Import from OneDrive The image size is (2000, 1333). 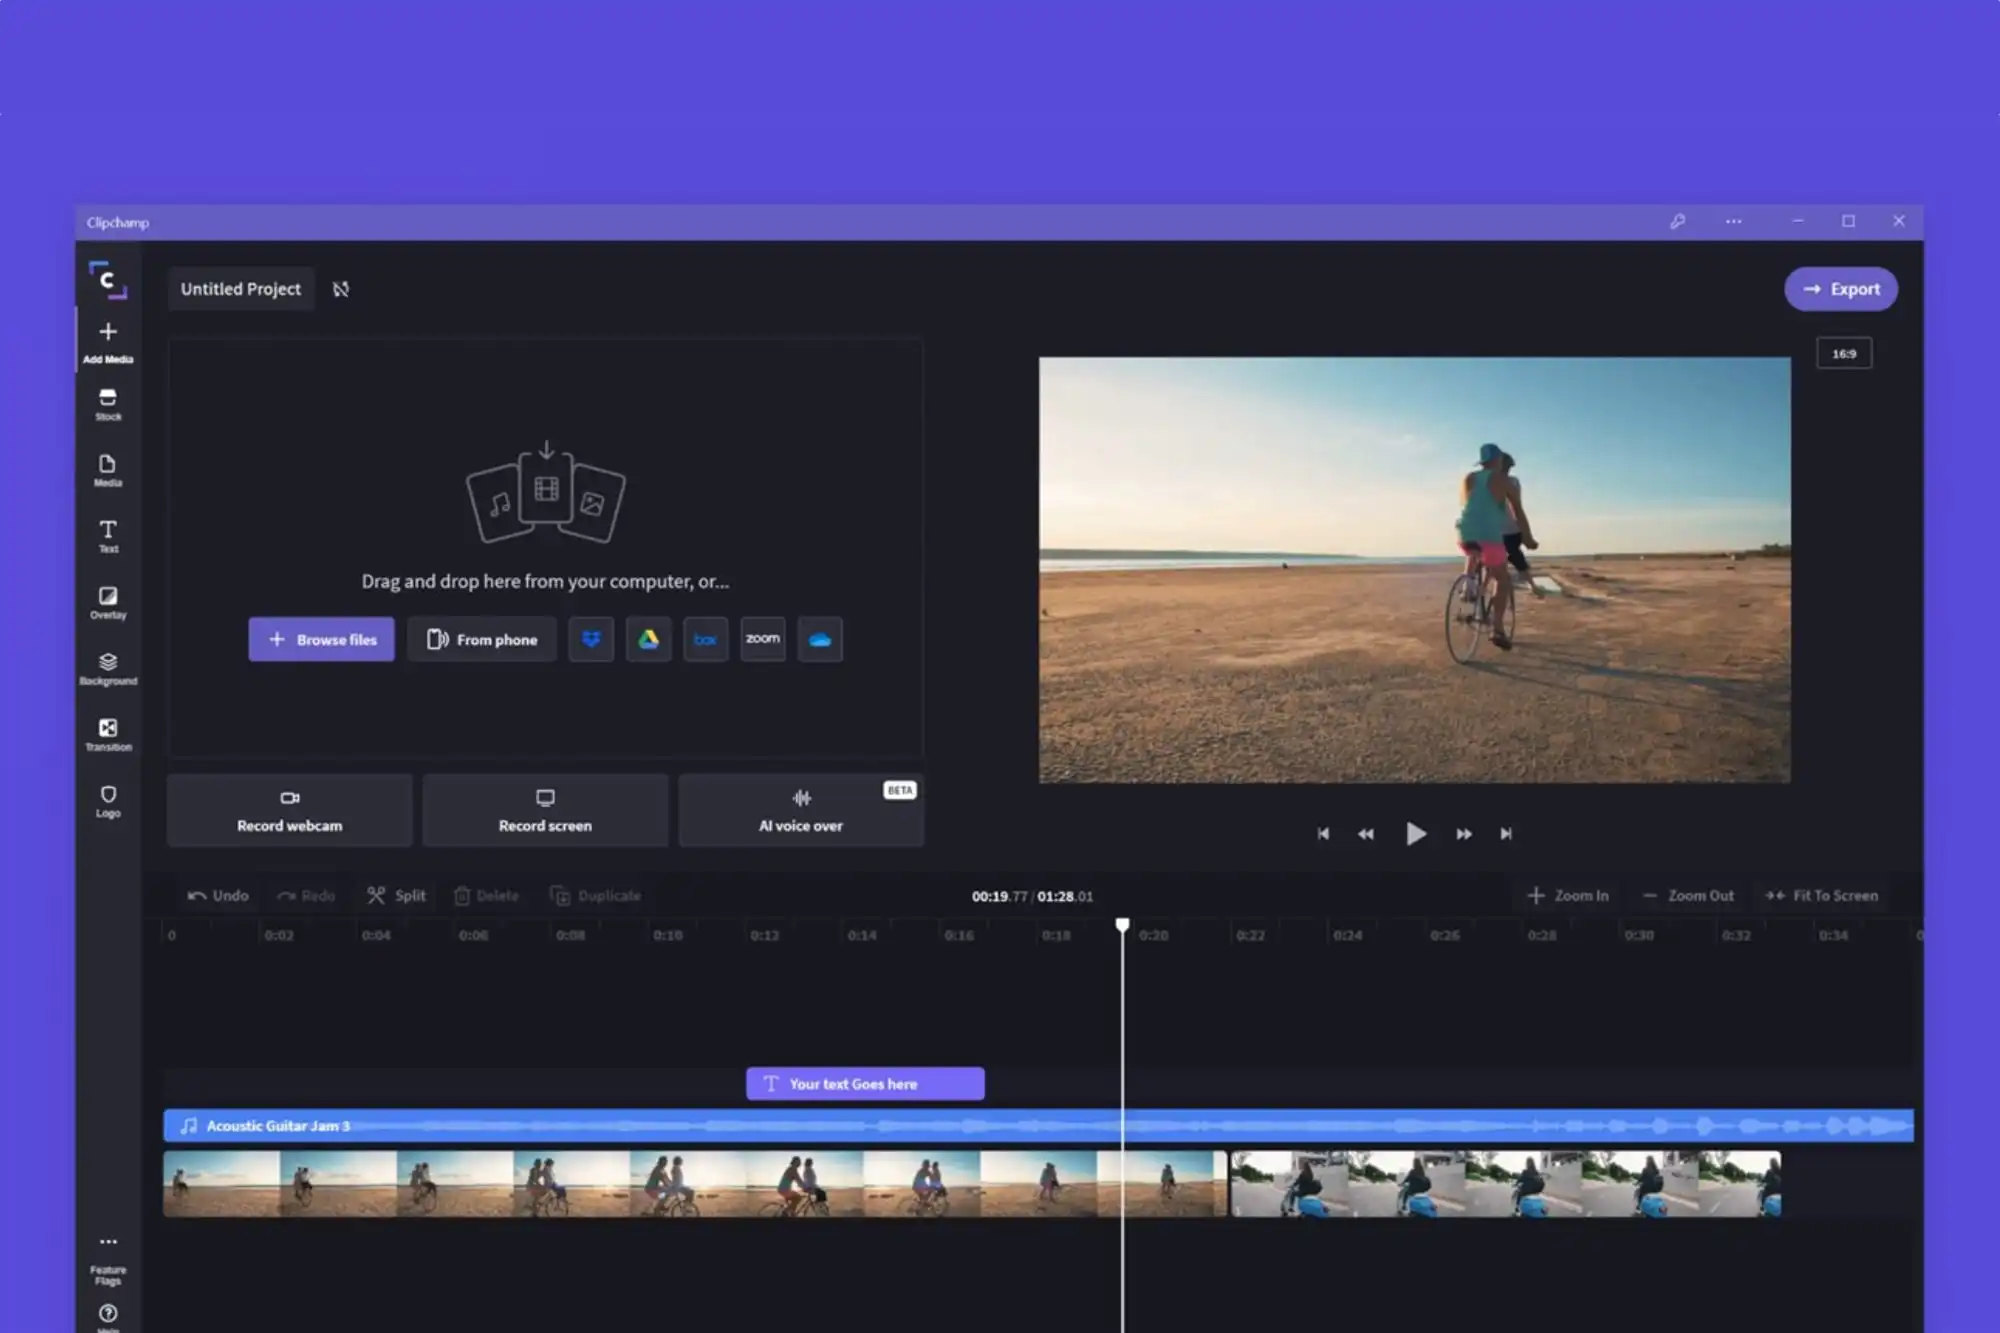coord(820,639)
